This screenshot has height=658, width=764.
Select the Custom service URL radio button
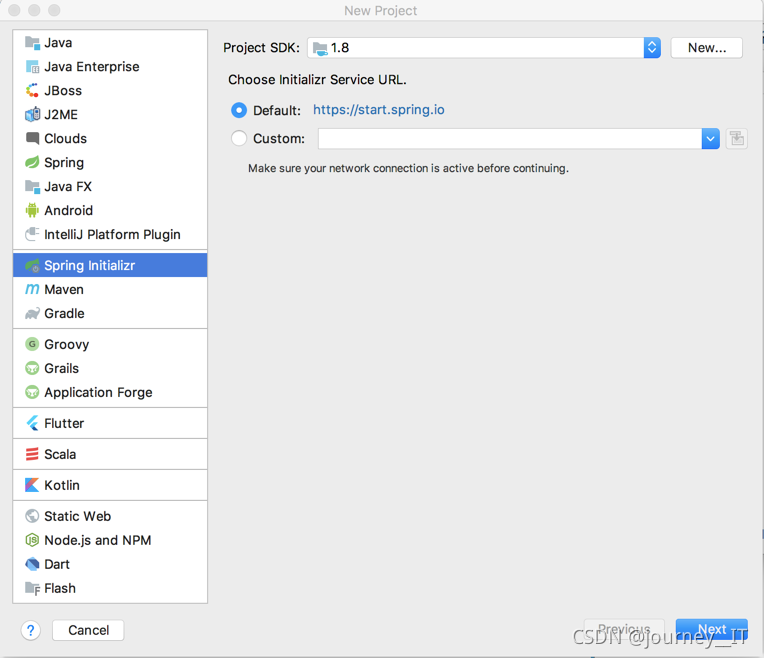(x=239, y=138)
